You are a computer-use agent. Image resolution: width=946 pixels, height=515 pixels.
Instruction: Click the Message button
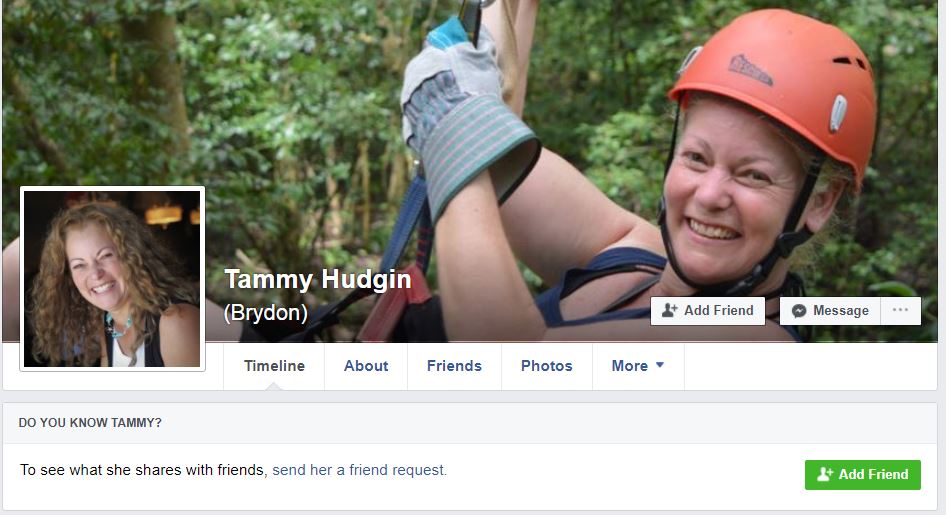point(830,311)
